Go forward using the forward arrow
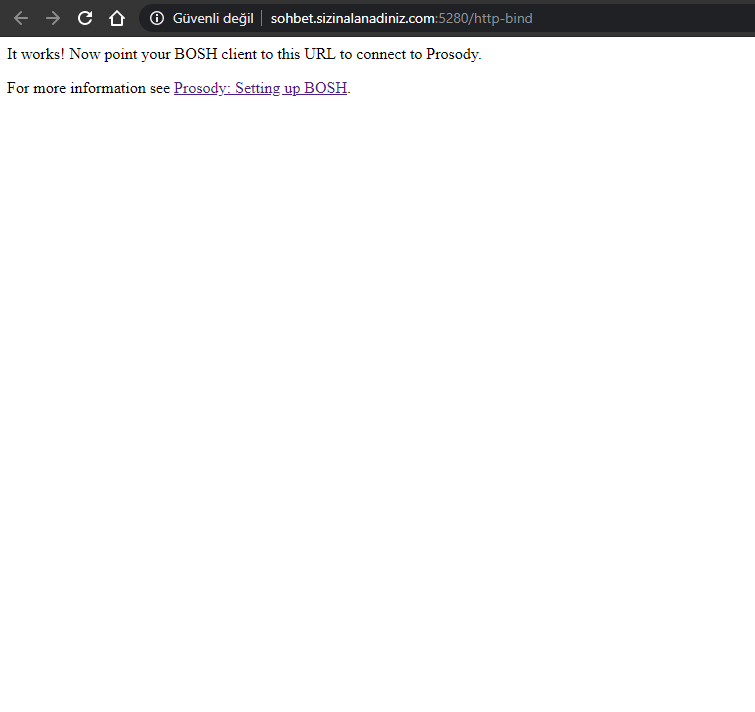Image resolution: width=755 pixels, height=712 pixels. [53, 18]
